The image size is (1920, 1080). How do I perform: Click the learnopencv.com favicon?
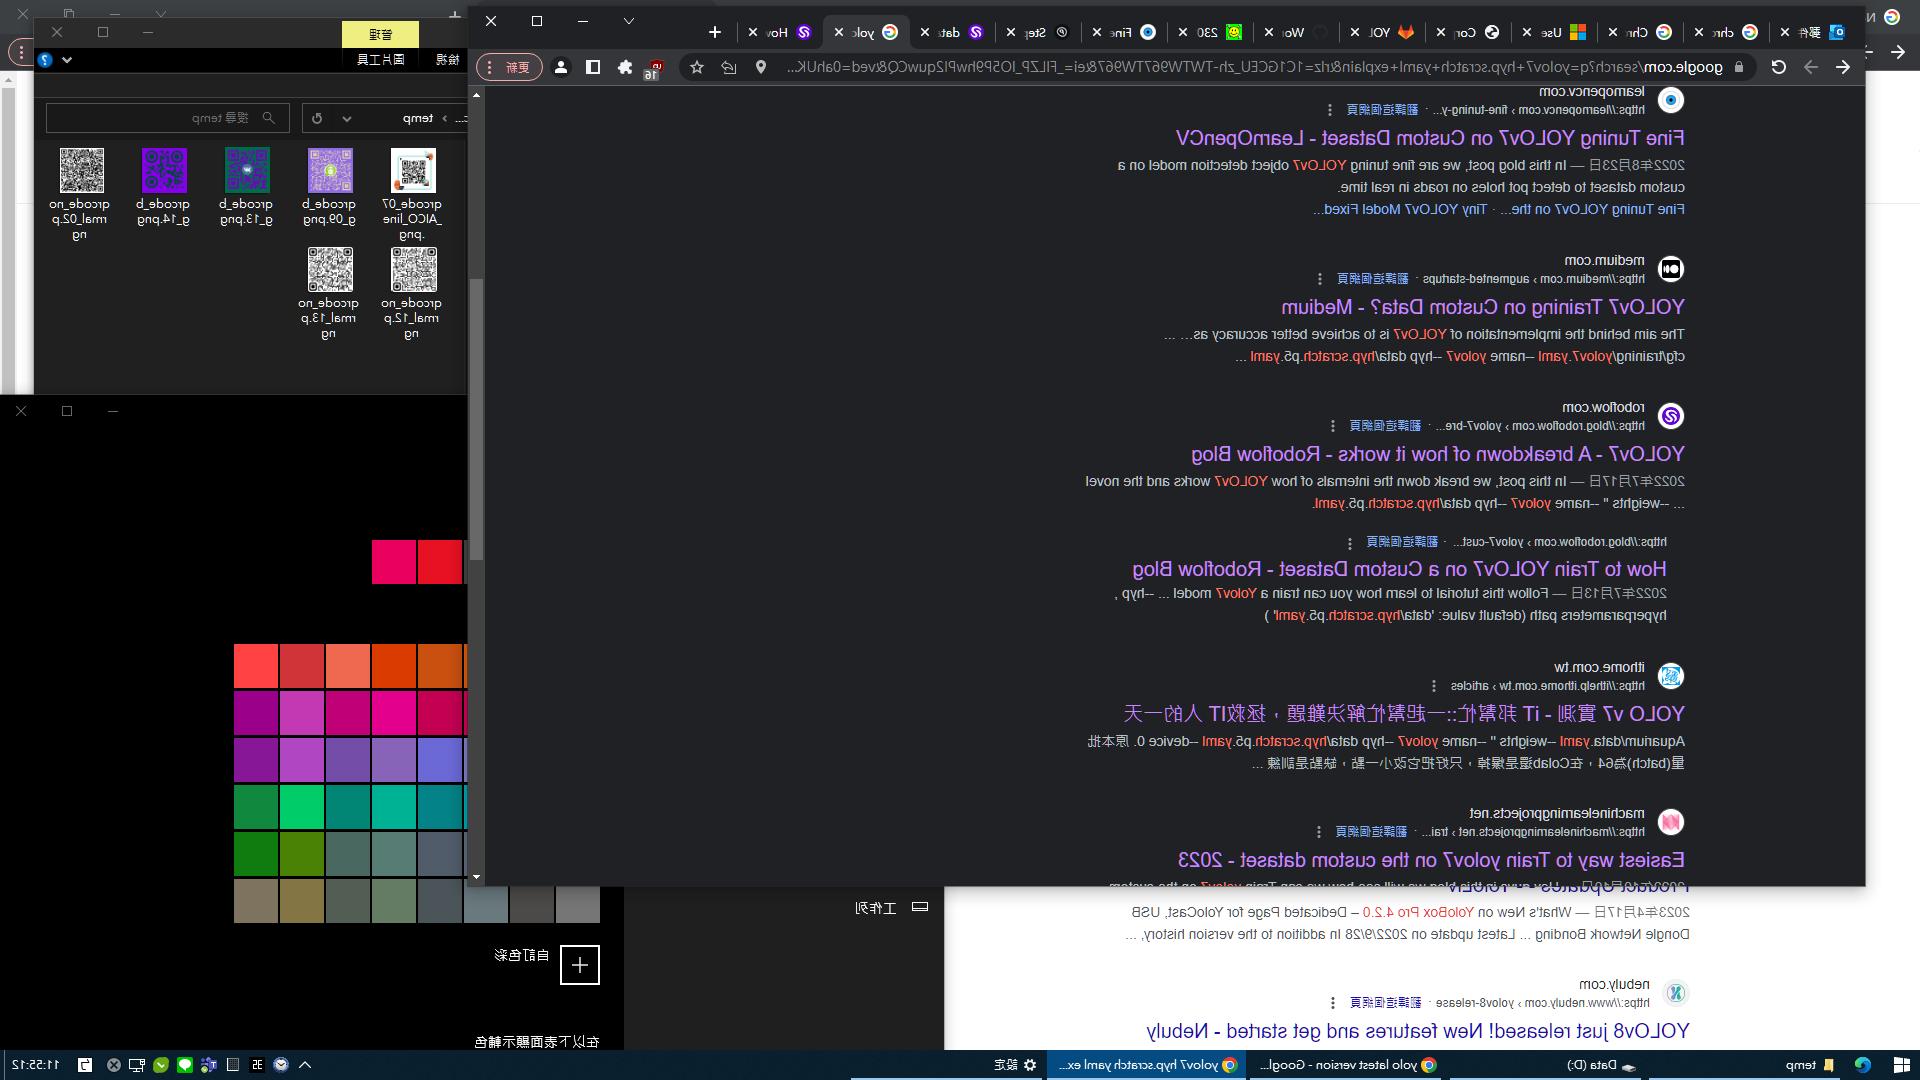tap(1671, 100)
